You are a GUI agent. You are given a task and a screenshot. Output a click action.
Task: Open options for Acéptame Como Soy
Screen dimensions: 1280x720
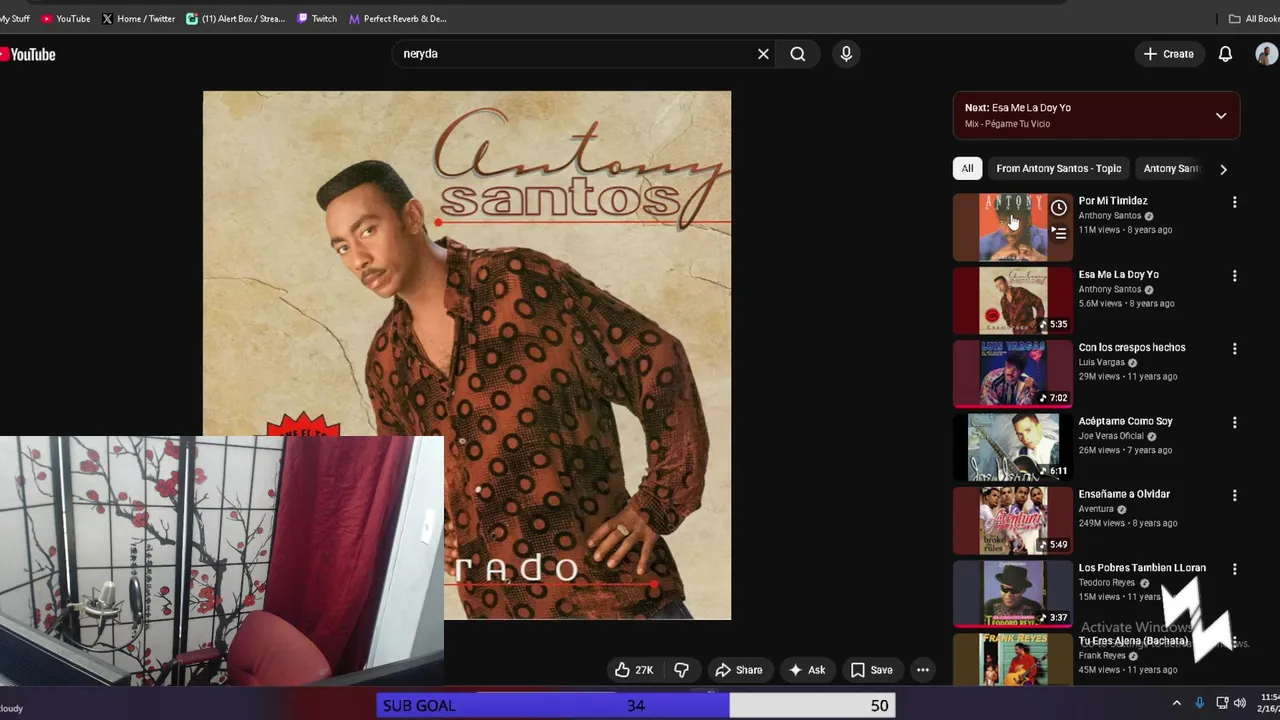pyautogui.click(x=1234, y=422)
